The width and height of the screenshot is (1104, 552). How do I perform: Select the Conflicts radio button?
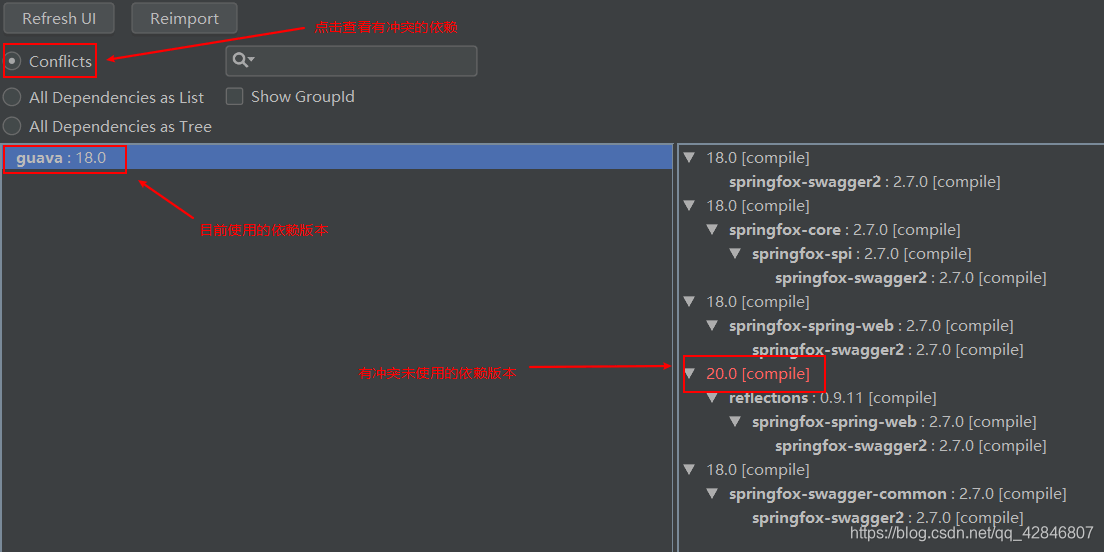[x=12, y=61]
